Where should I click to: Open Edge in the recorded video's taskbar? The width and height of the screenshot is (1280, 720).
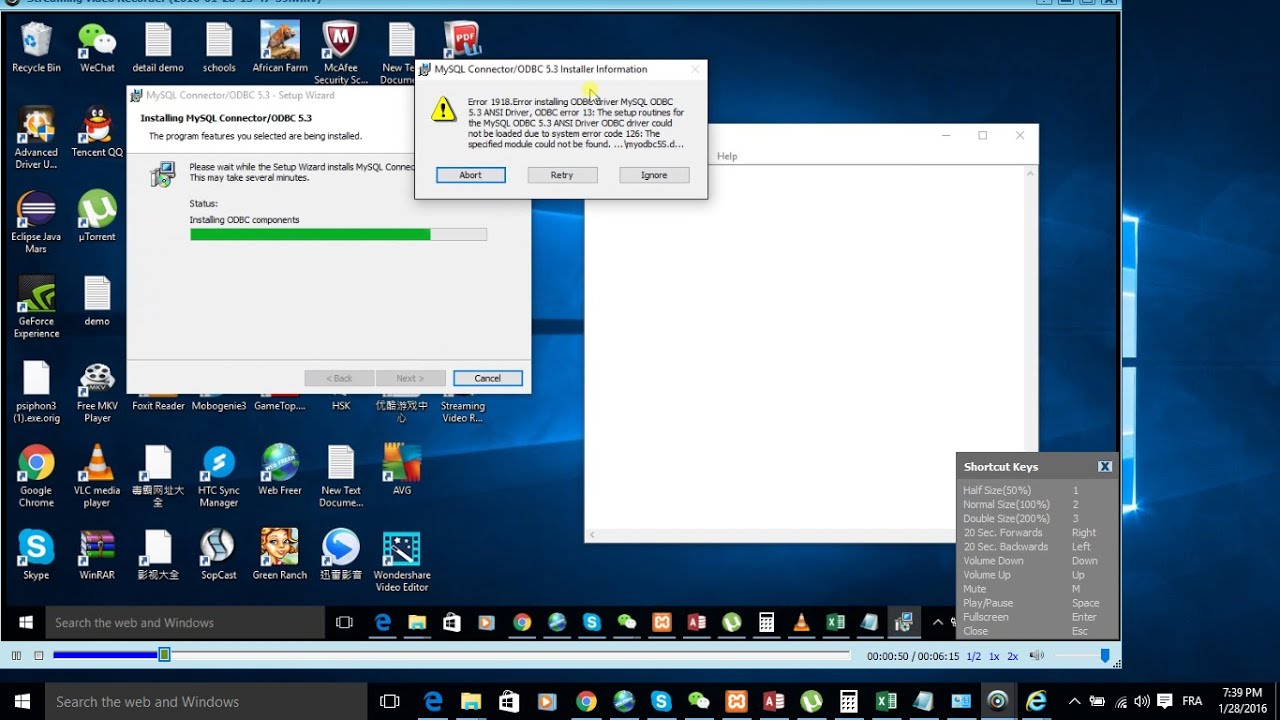point(382,622)
